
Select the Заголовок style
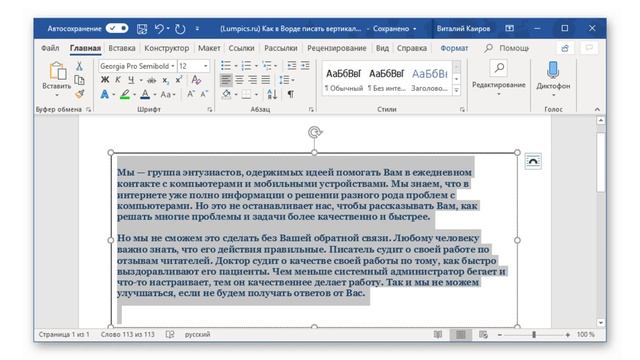click(x=429, y=80)
